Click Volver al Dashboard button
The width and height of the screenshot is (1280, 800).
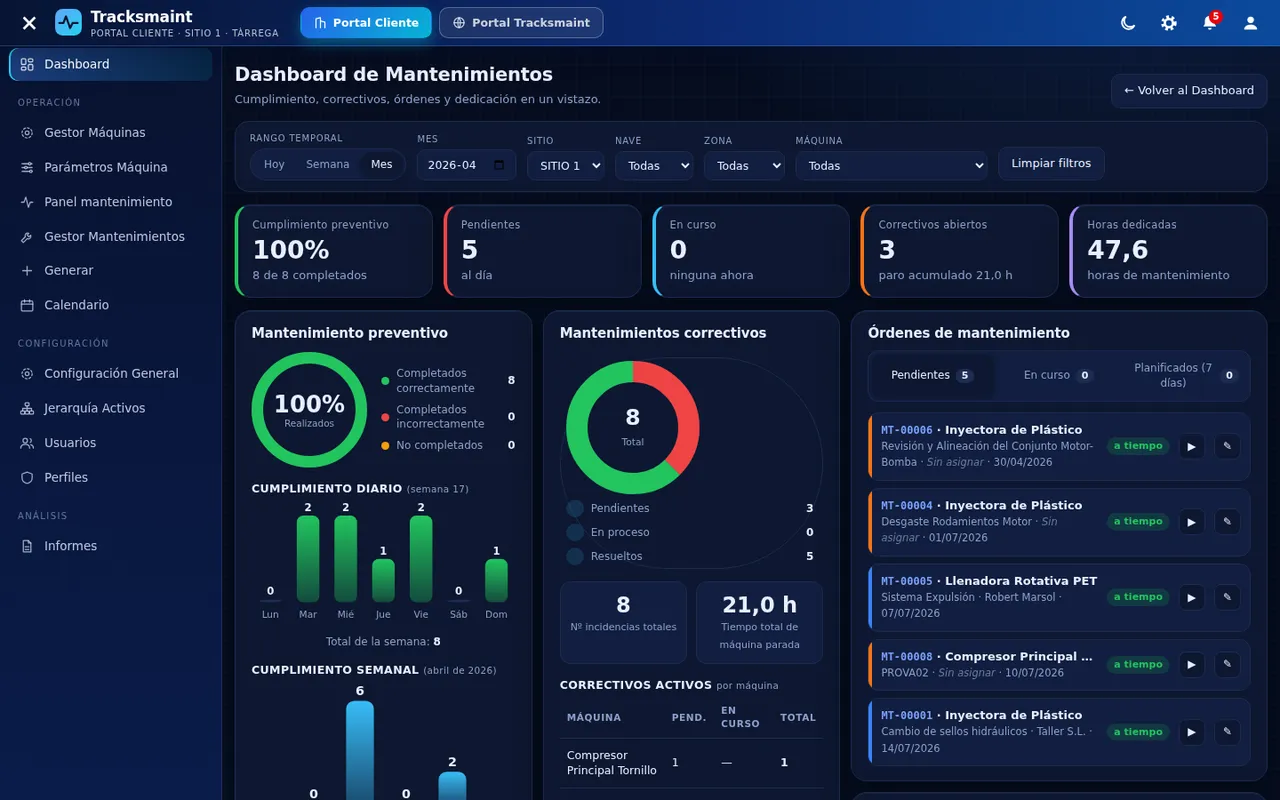pyautogui.click(x=1189, y=90)
